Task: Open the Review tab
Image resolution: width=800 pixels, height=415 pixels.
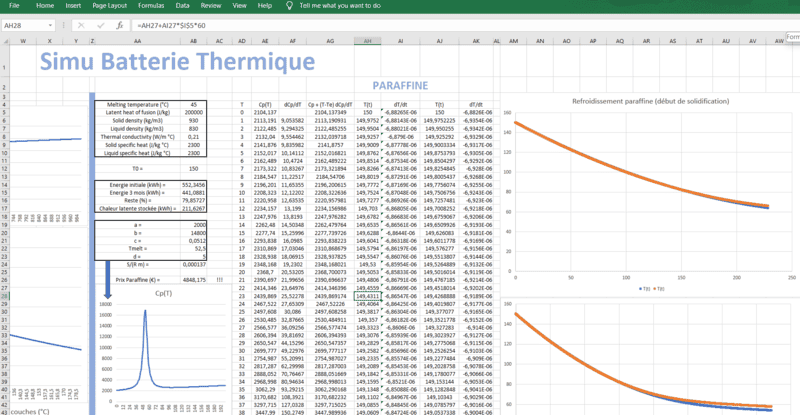Action: click(211, 6)
